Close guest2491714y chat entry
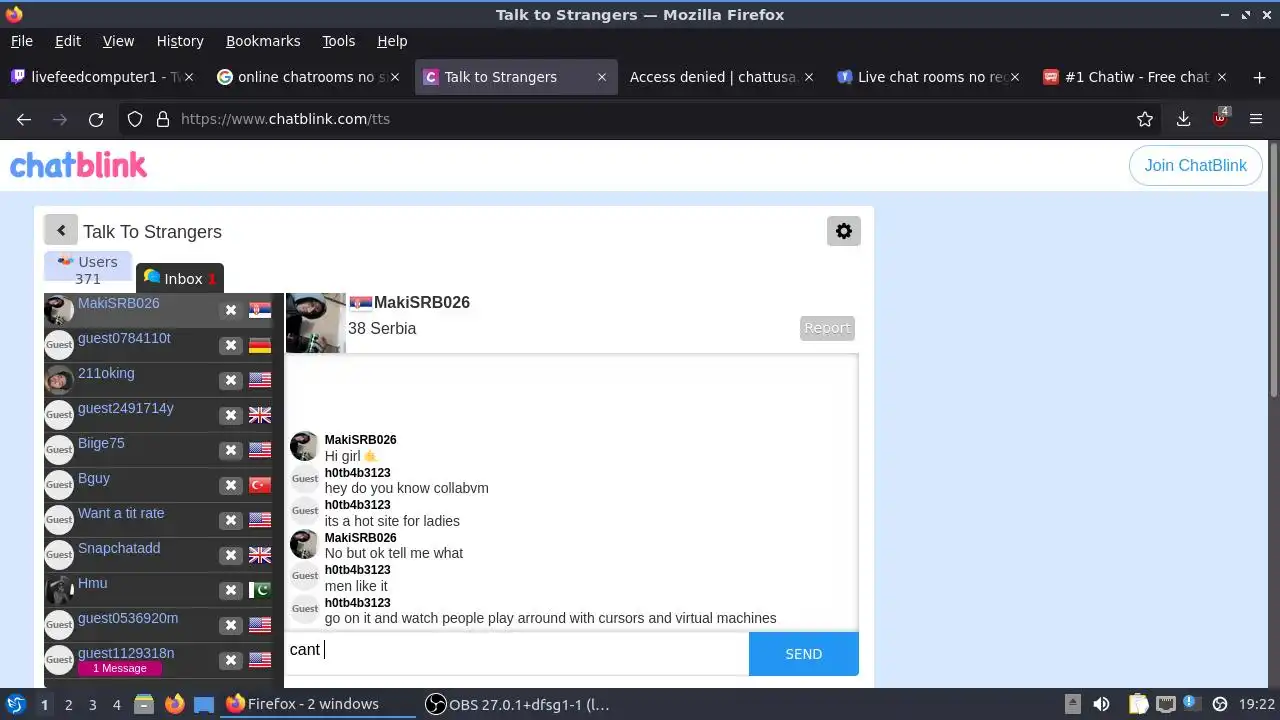The height and width of the screenshot is (720, 1280). point(231,415)
